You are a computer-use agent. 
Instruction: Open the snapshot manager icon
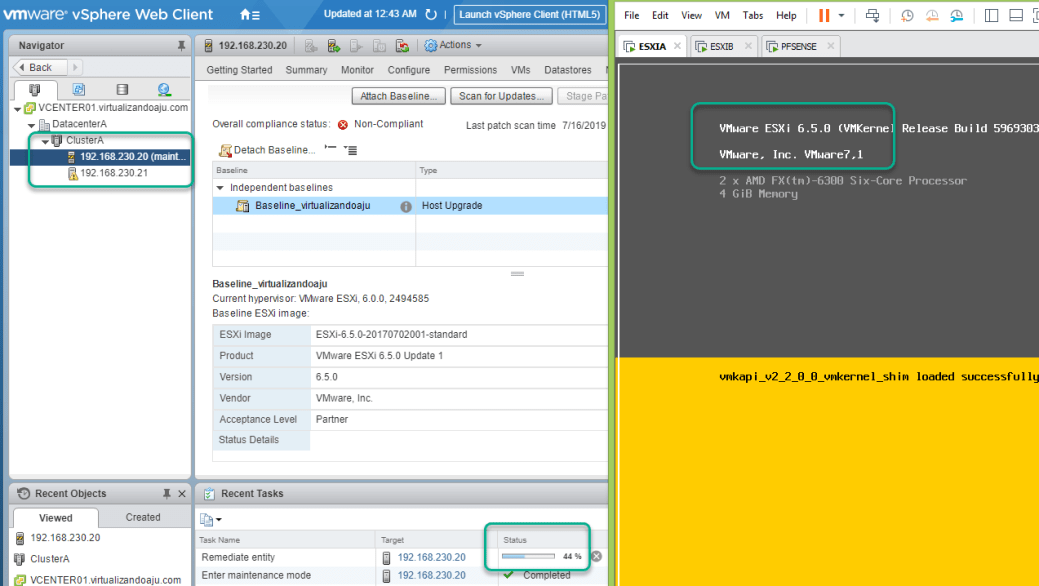(x=957, y=16)
